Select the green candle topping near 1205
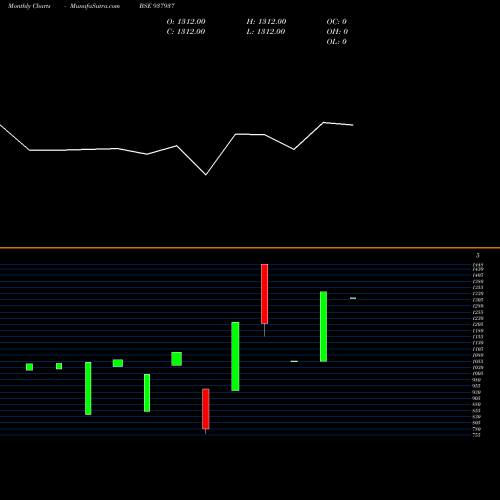 235,356
